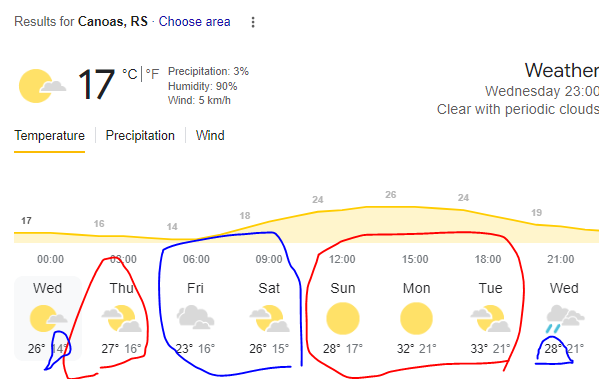Click the 12:00 hour label
This screenshot has width=599, height=379.
pos(342,259)
